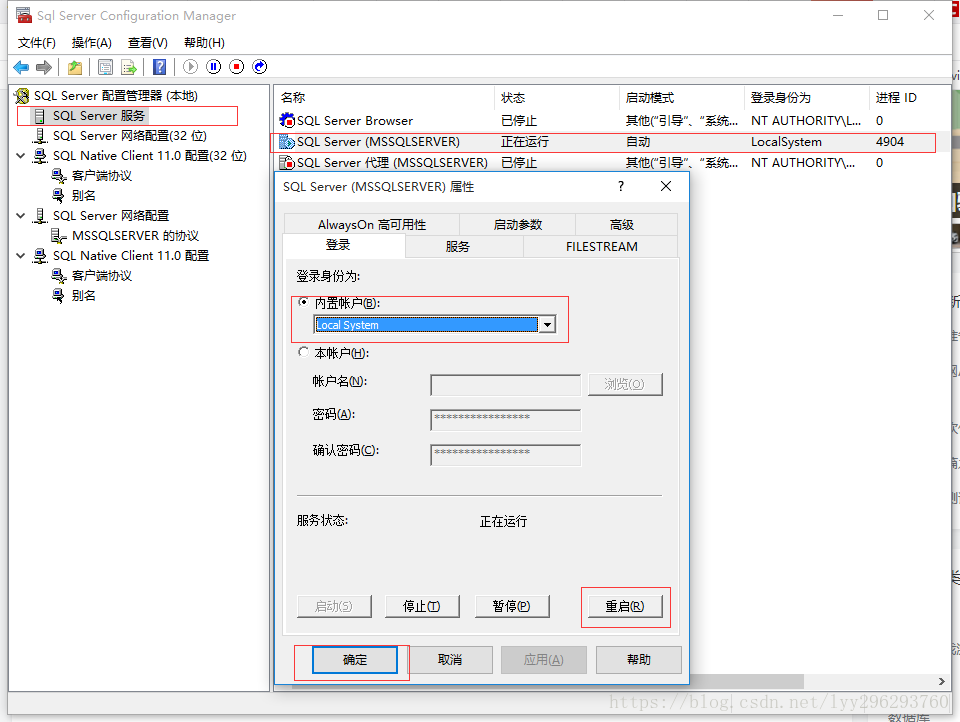The image size is (960, 722).
Task: Click the 重启(R) button
Action: click(625, 606)
